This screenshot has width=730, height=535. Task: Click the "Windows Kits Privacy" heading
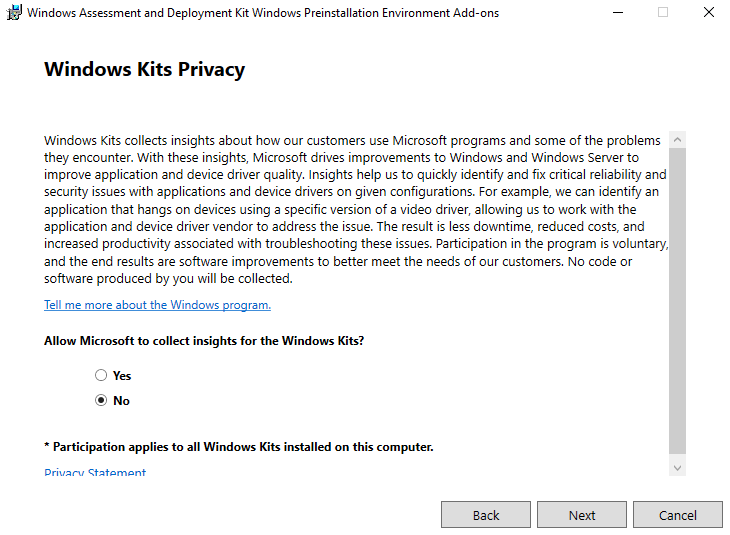[x=145, y=70]
